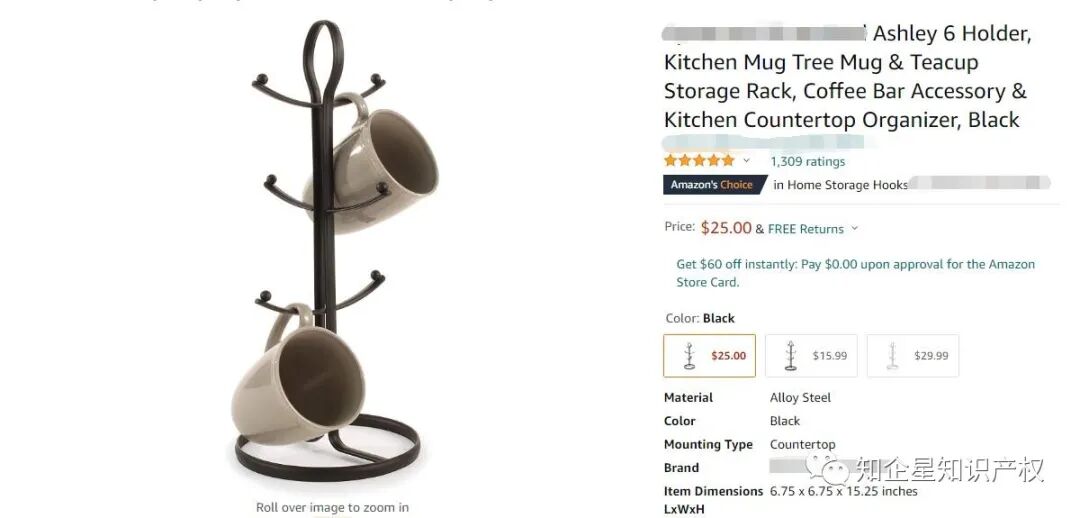Pick the $29.99 white variant
1080x518 pixels.
click(x=913, y=355)
